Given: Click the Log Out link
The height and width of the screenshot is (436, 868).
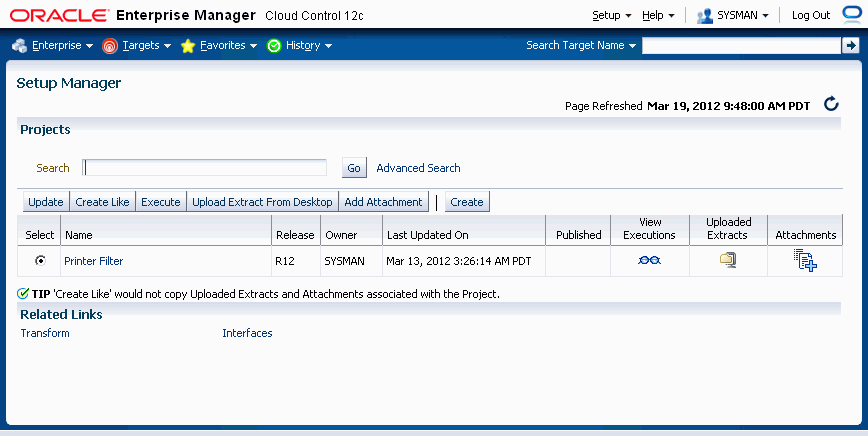Looking at the screenshot, I should (811, 15).
